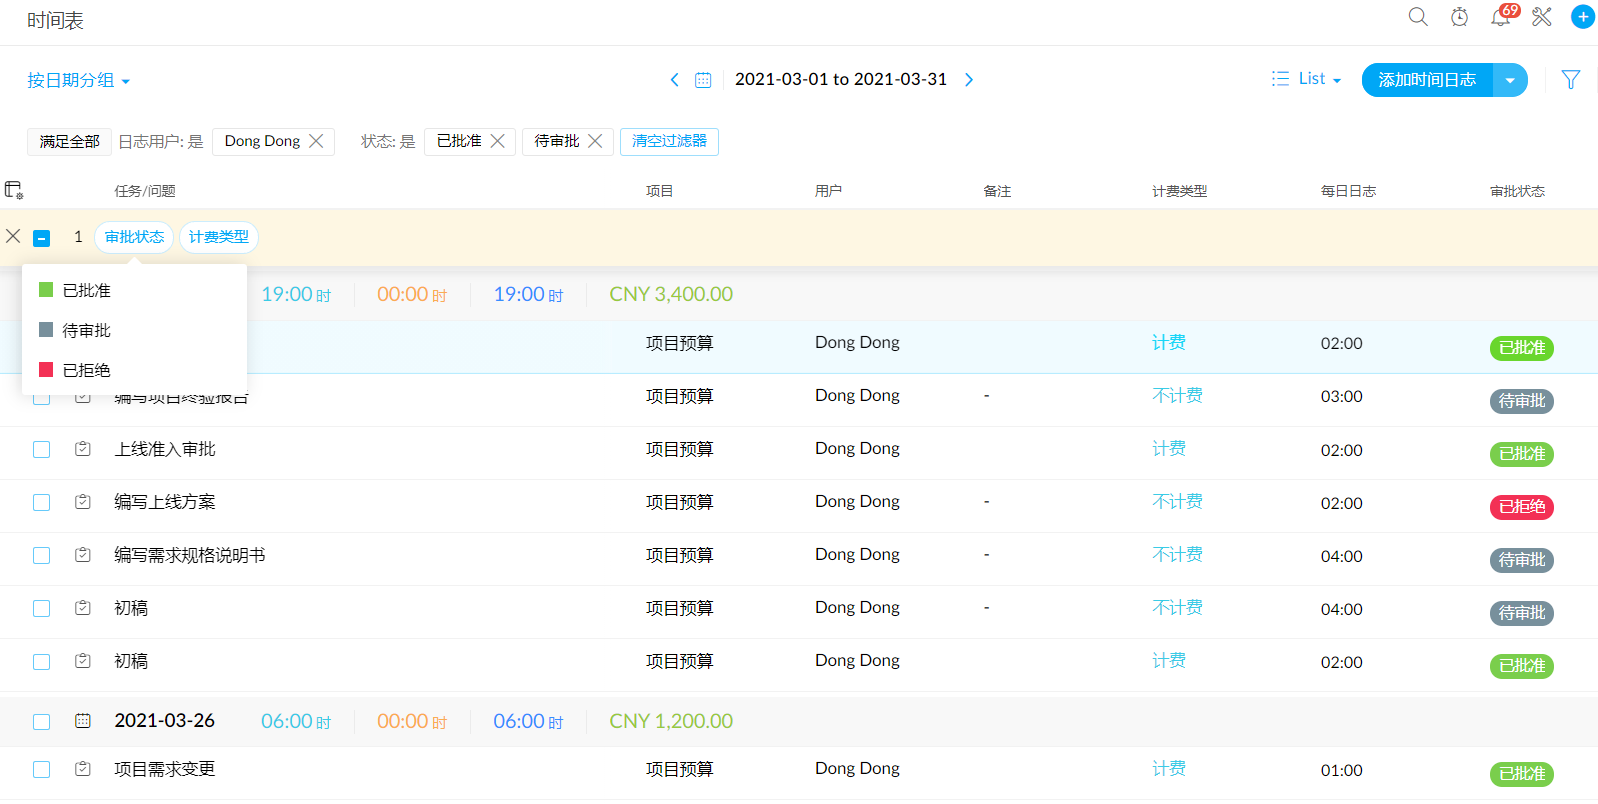1598x804 pixels.
Task: Check the 上线准入审批 row checkbox
Action: (41, 450)
